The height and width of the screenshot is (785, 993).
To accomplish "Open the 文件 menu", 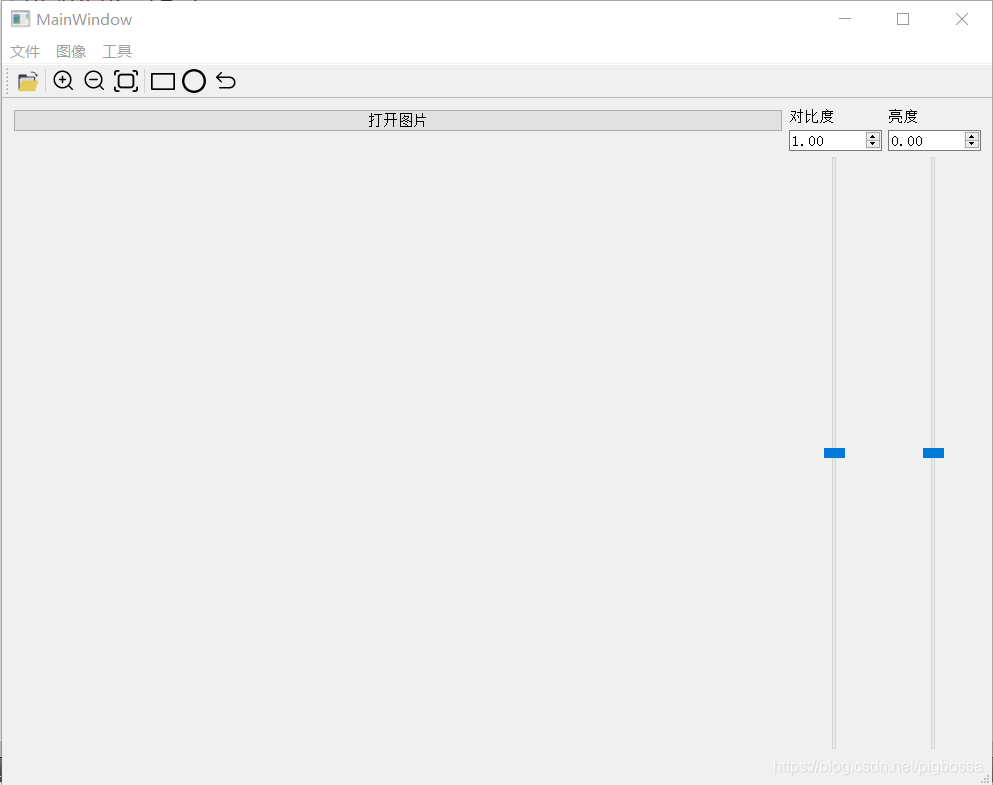I will click(25, 51).
